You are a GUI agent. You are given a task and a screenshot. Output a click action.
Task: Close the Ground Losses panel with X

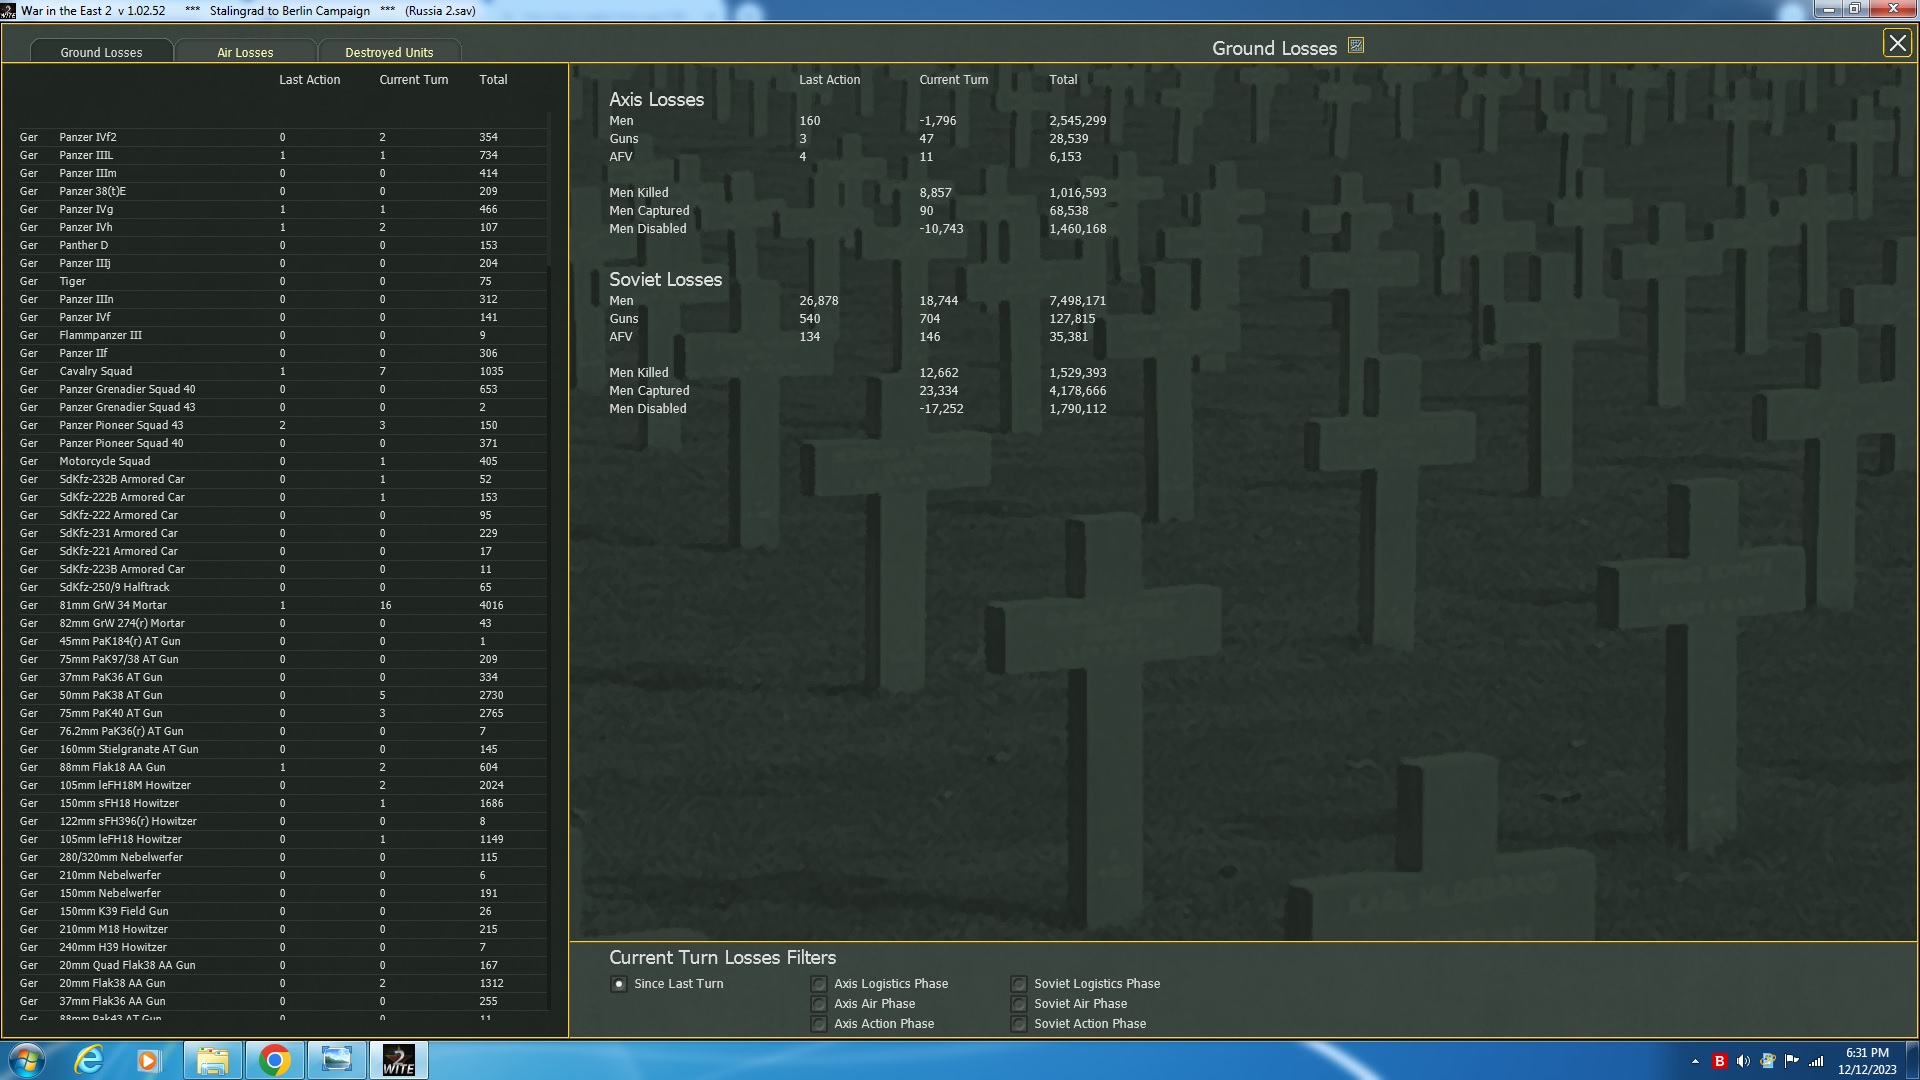(1896, 44)
